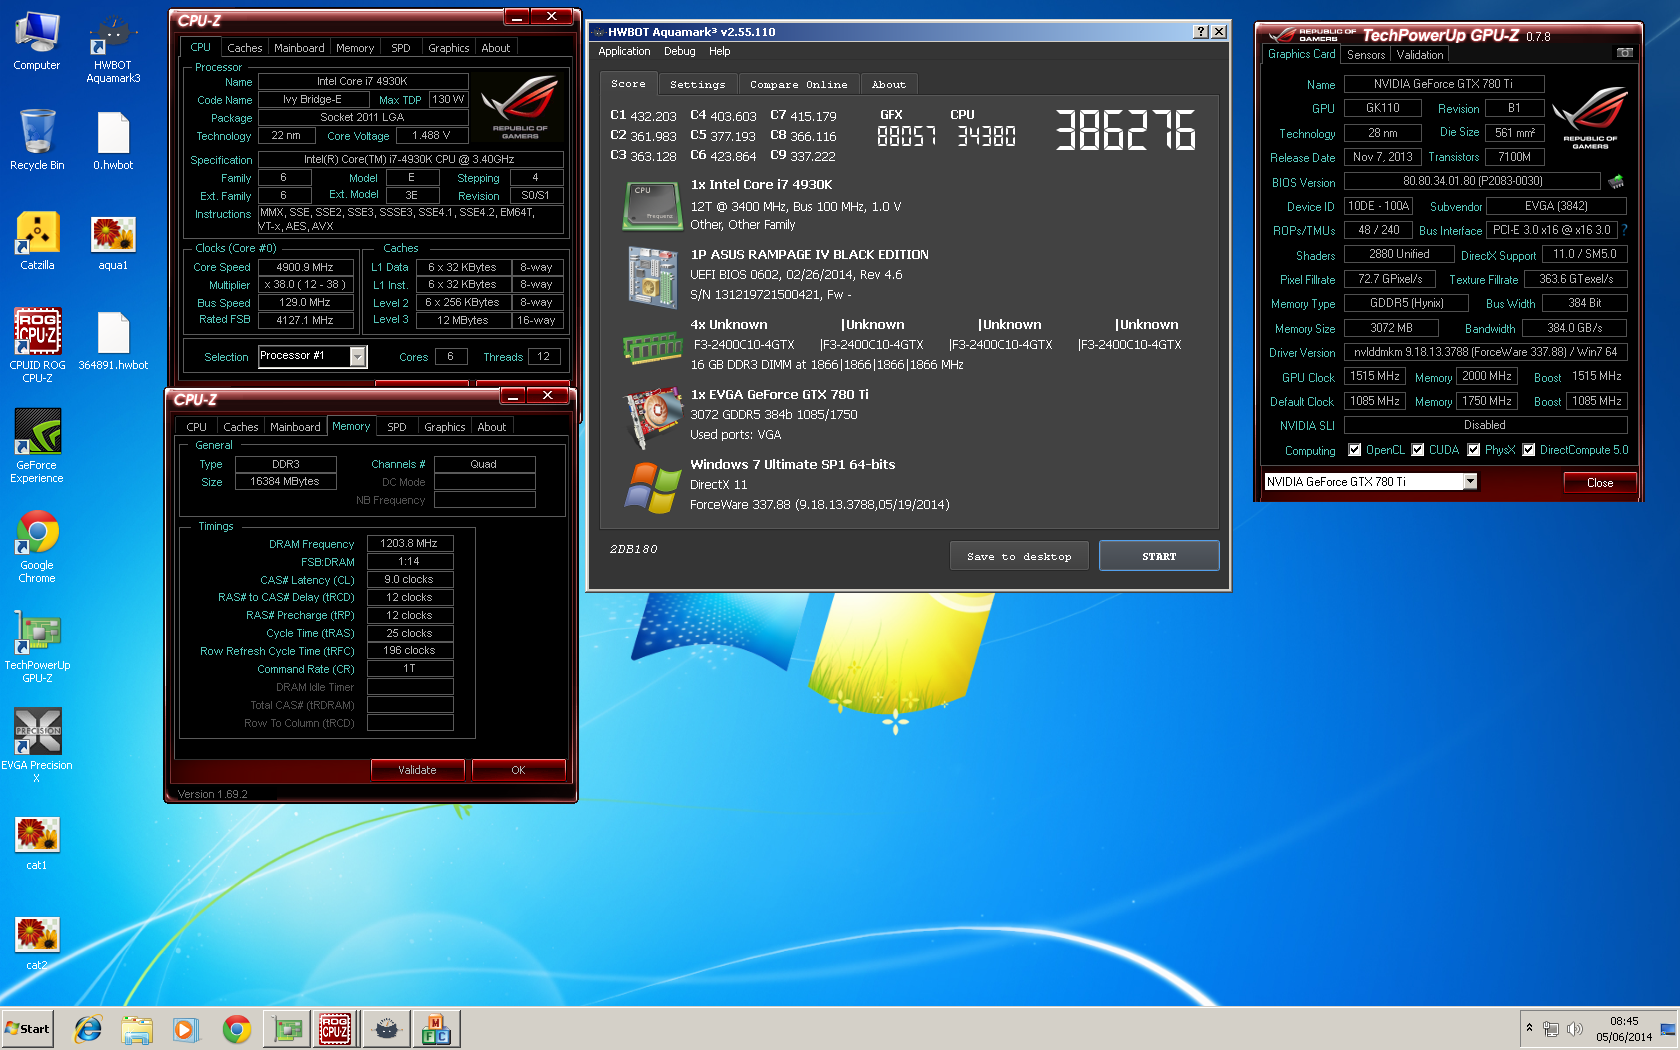
Task: Open the Validation tab in GPU-Z
Action: pyautogui.click(x=1420, y=55)
